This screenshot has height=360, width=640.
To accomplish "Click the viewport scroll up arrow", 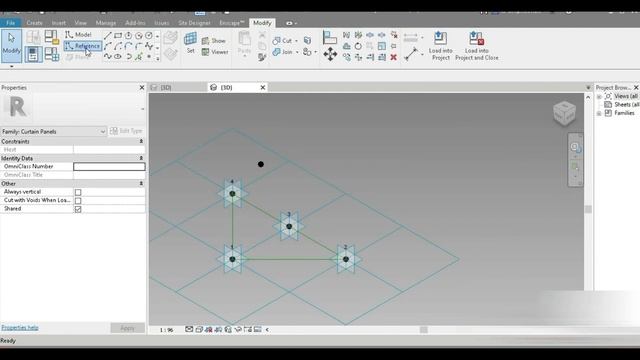I will (588, 97).
